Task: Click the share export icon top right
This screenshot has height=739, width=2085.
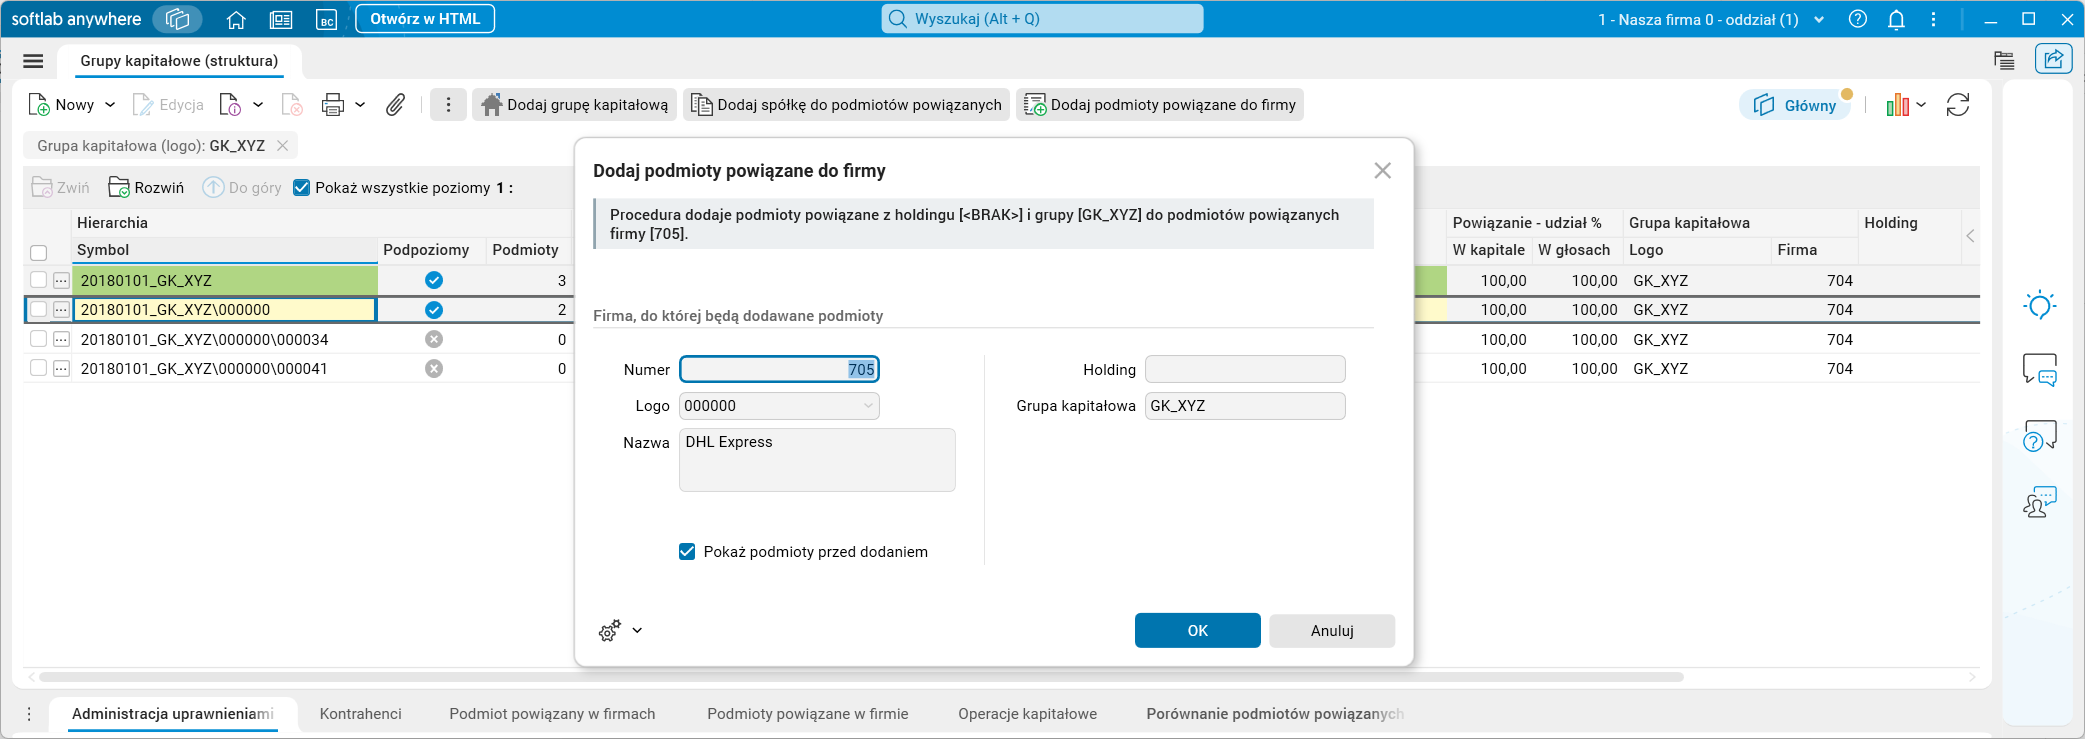Action: pos(2053,59)
